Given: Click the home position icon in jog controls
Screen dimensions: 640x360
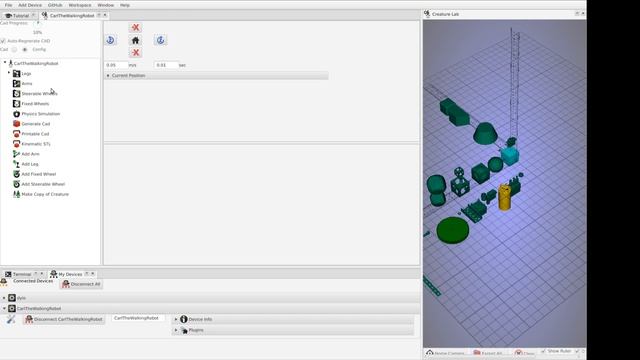Looking at the screenshot, I should [135, 40].
